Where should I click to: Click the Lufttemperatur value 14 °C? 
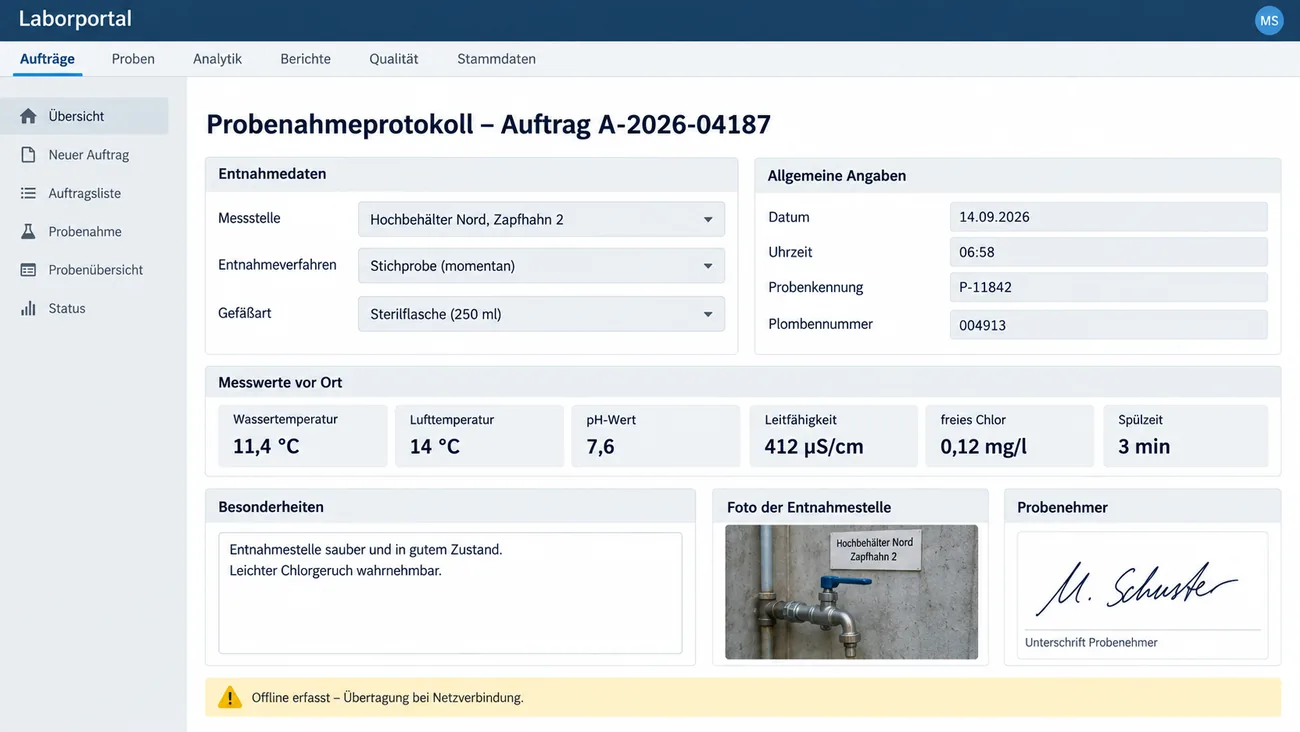pyautogui.click(x=435, y=446)
